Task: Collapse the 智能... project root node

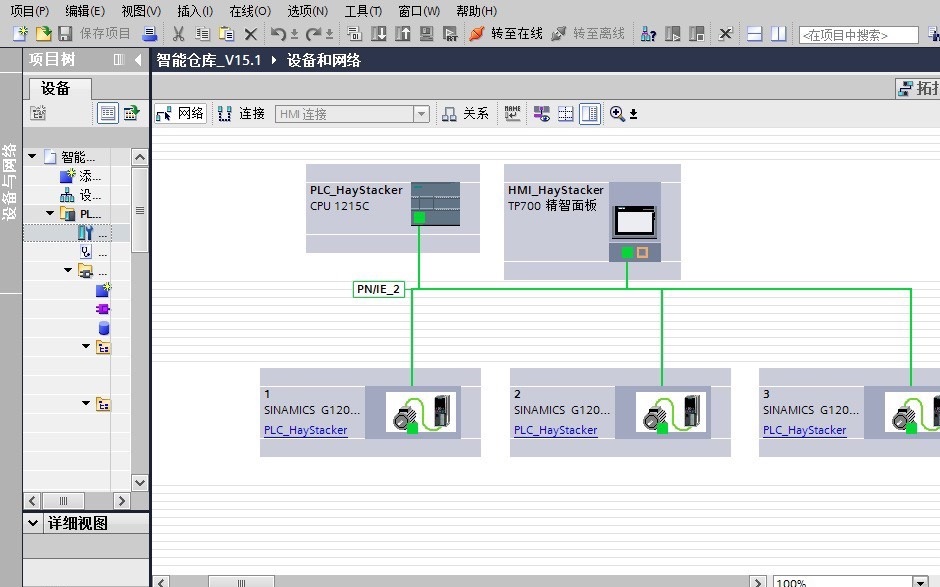Action: click(x=32, y=156)
